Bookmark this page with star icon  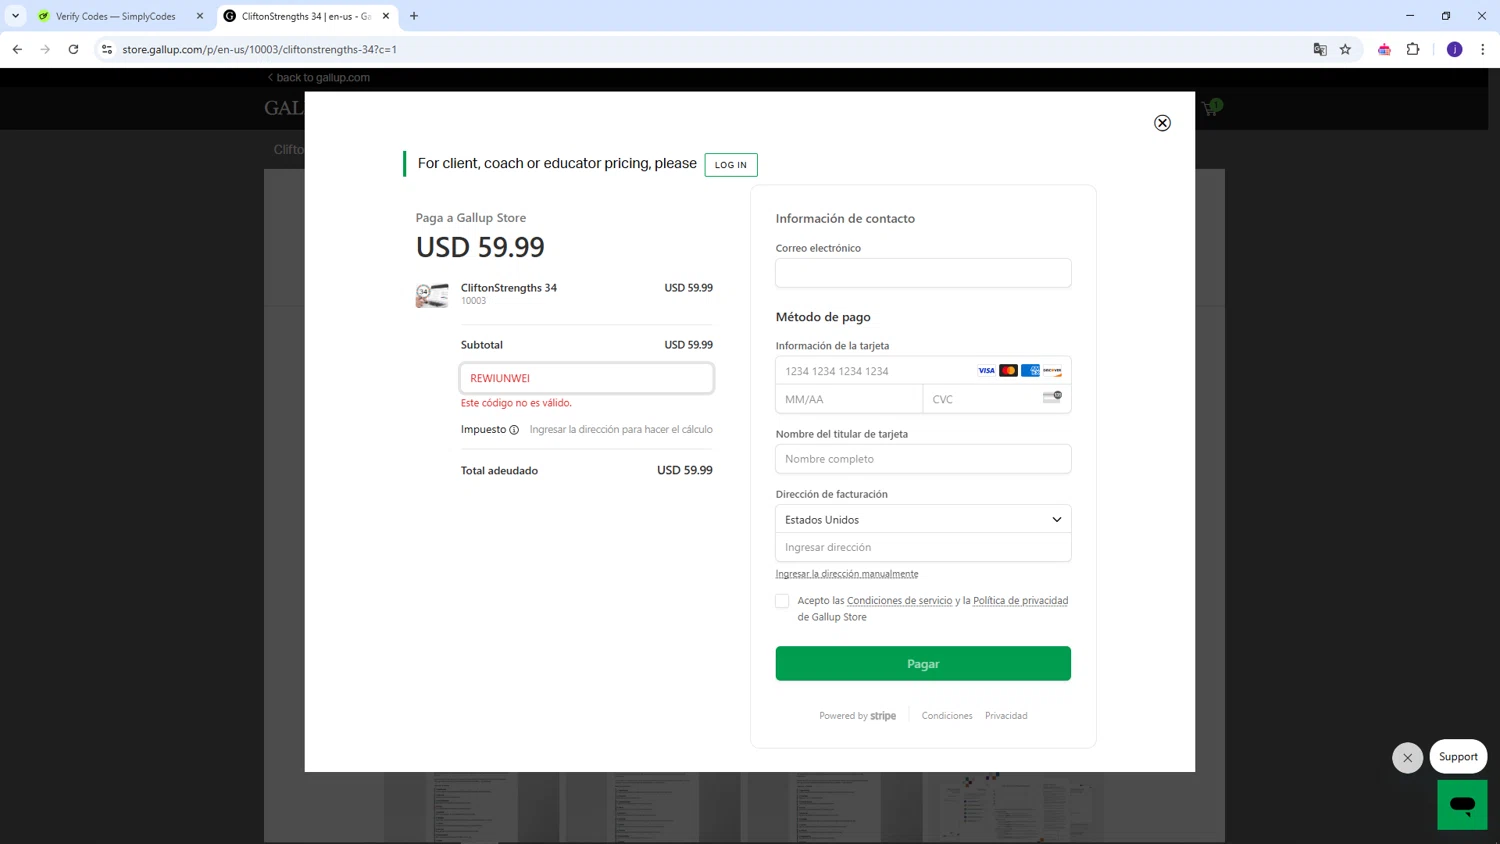pyautogui.click(x=1346, y=49)
